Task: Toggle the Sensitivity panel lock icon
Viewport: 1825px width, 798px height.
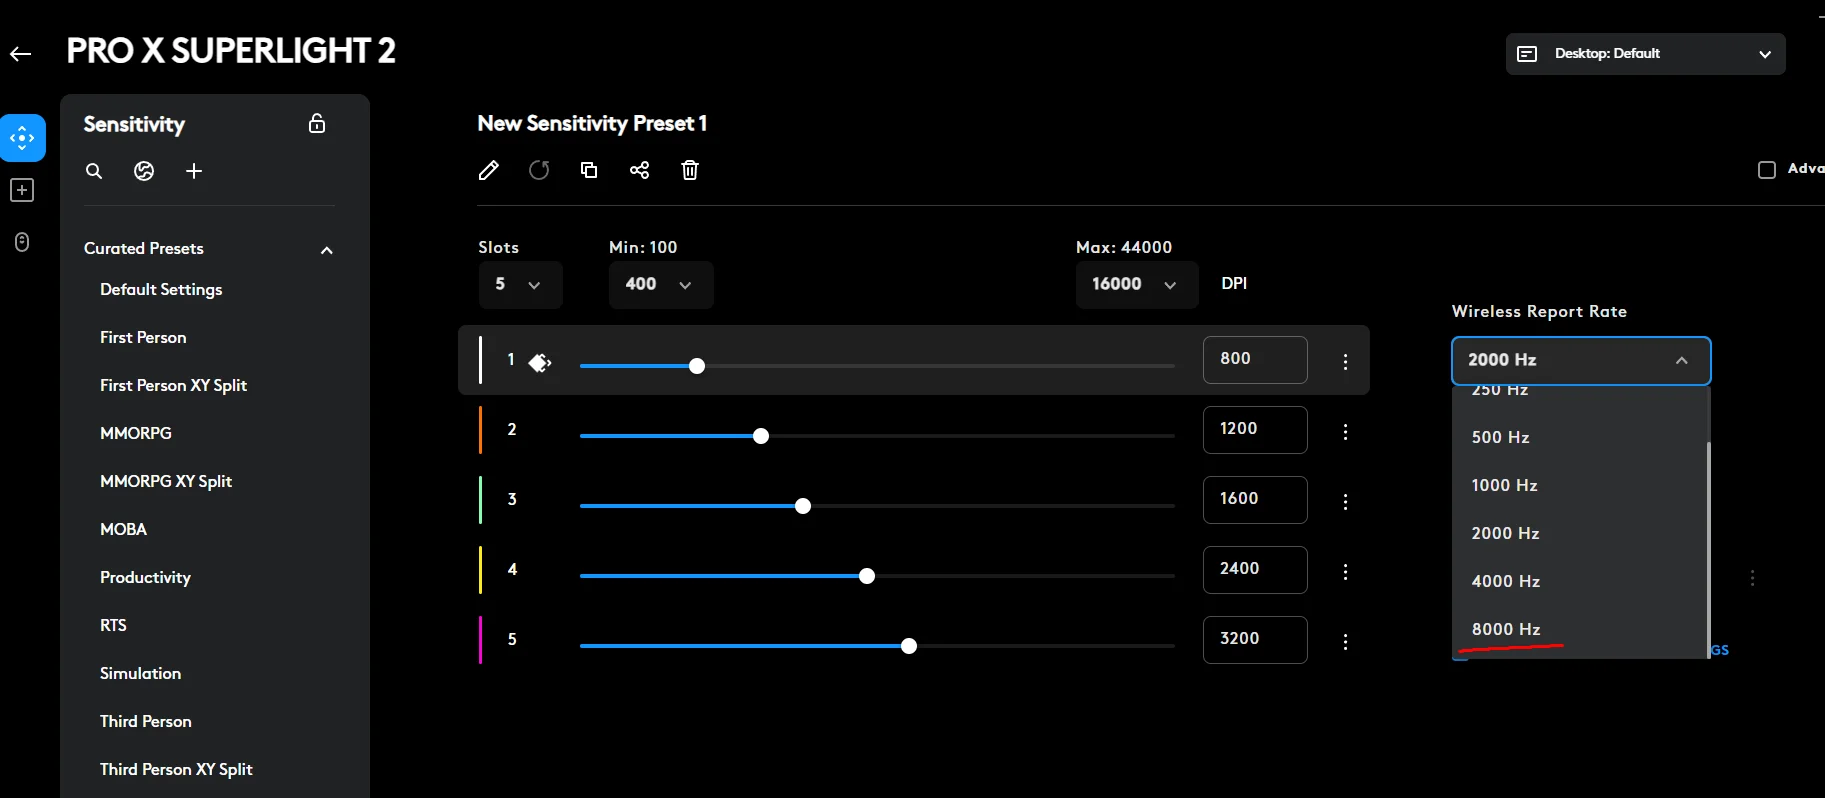Action: pos(317,124)
